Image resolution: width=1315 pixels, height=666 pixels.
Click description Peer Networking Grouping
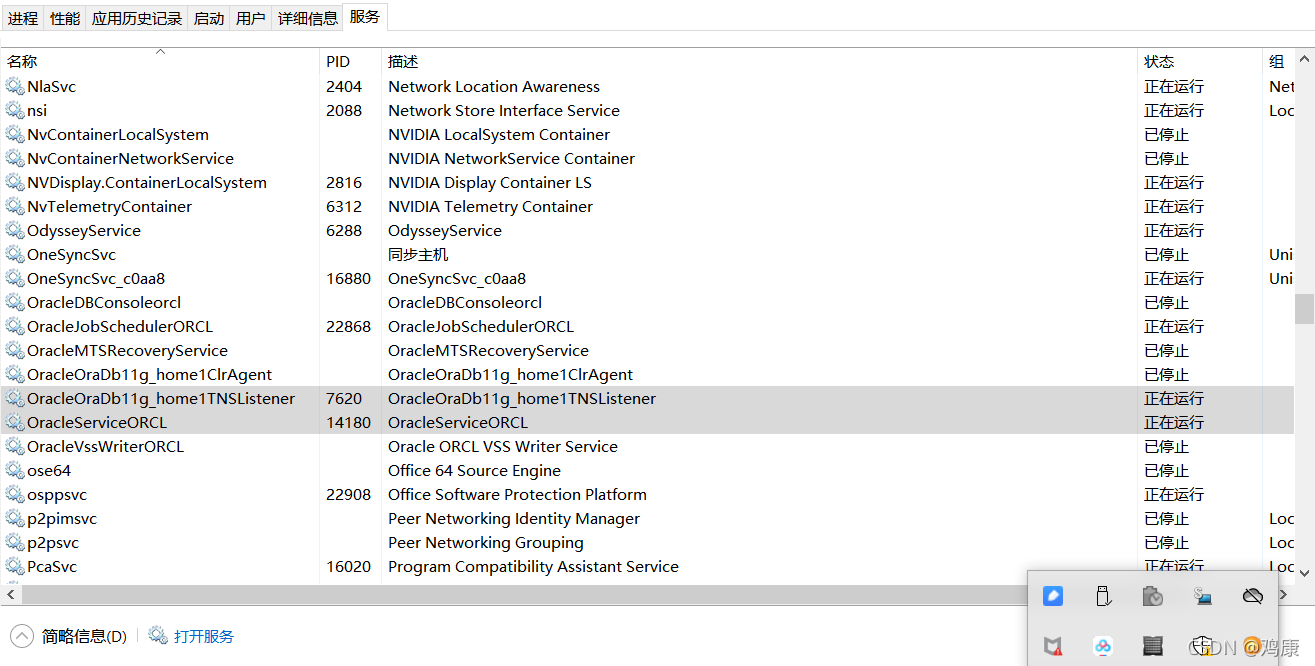point(486,543)
